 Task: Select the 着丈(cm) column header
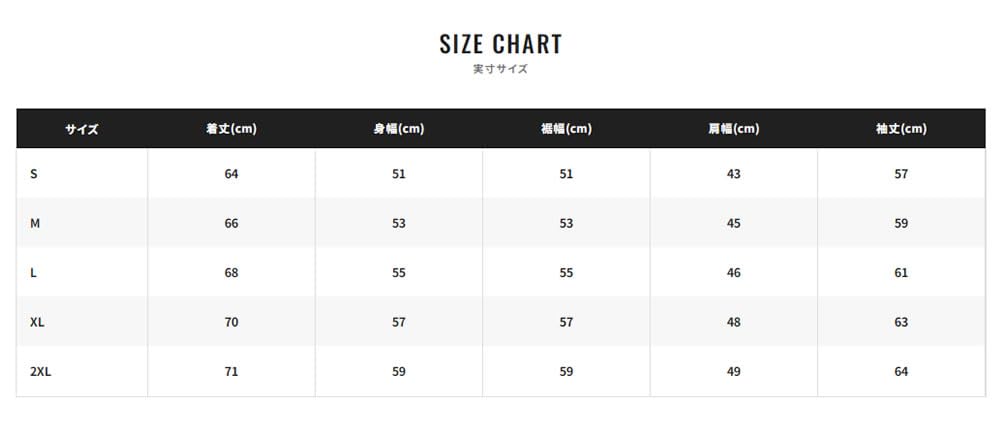231,129
